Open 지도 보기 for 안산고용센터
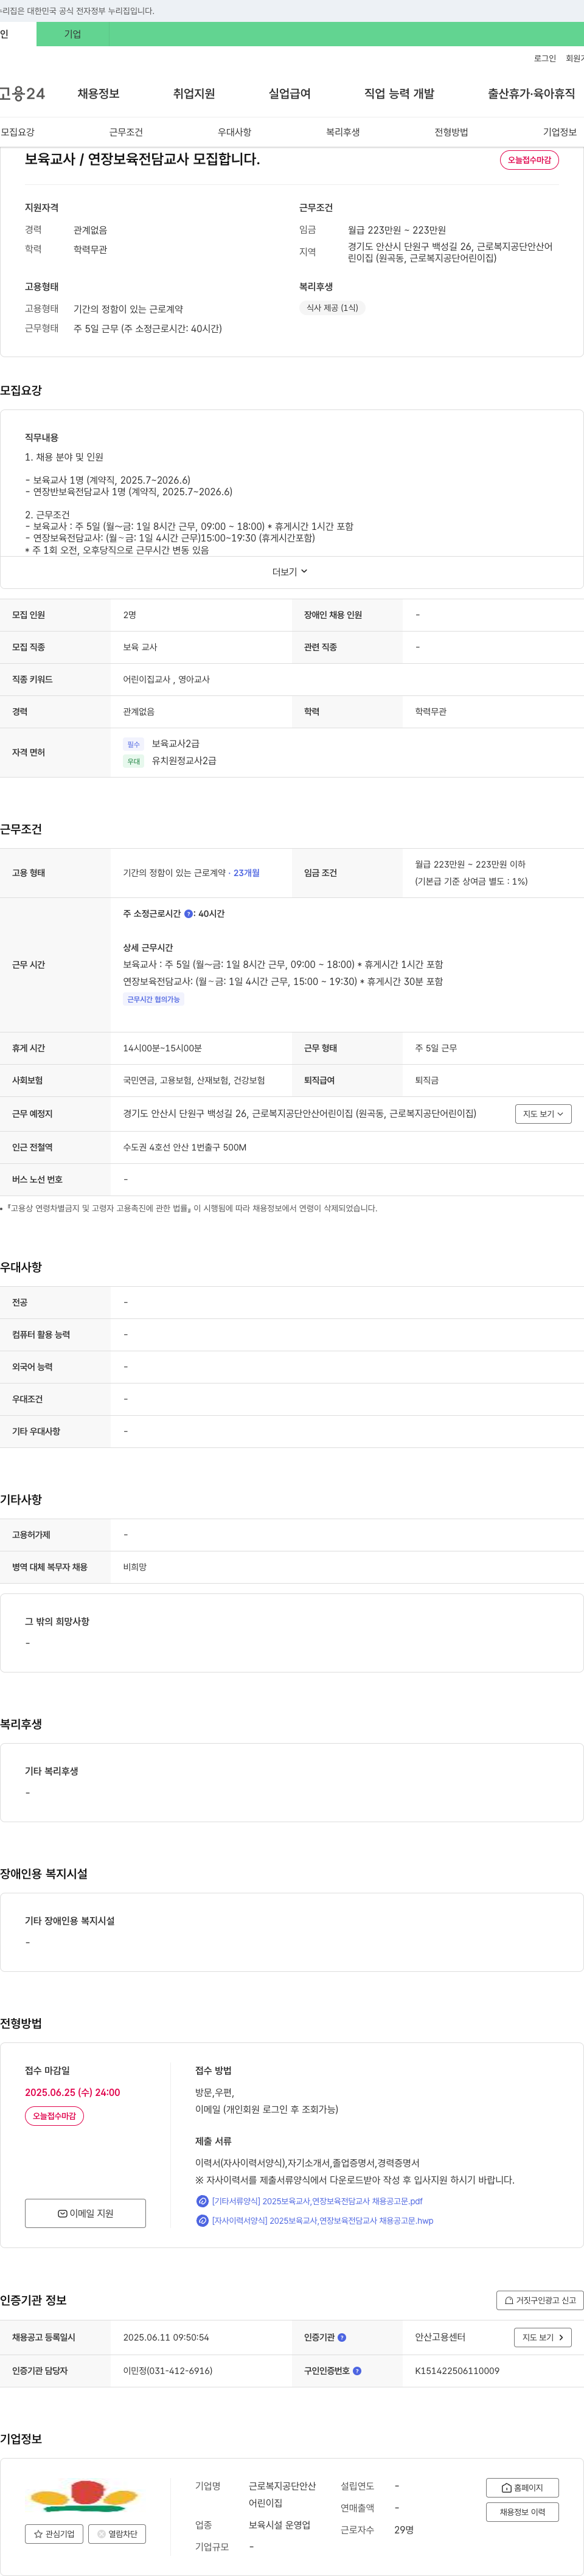This screenshot has height=2576, width=584. pos(543,2338)
